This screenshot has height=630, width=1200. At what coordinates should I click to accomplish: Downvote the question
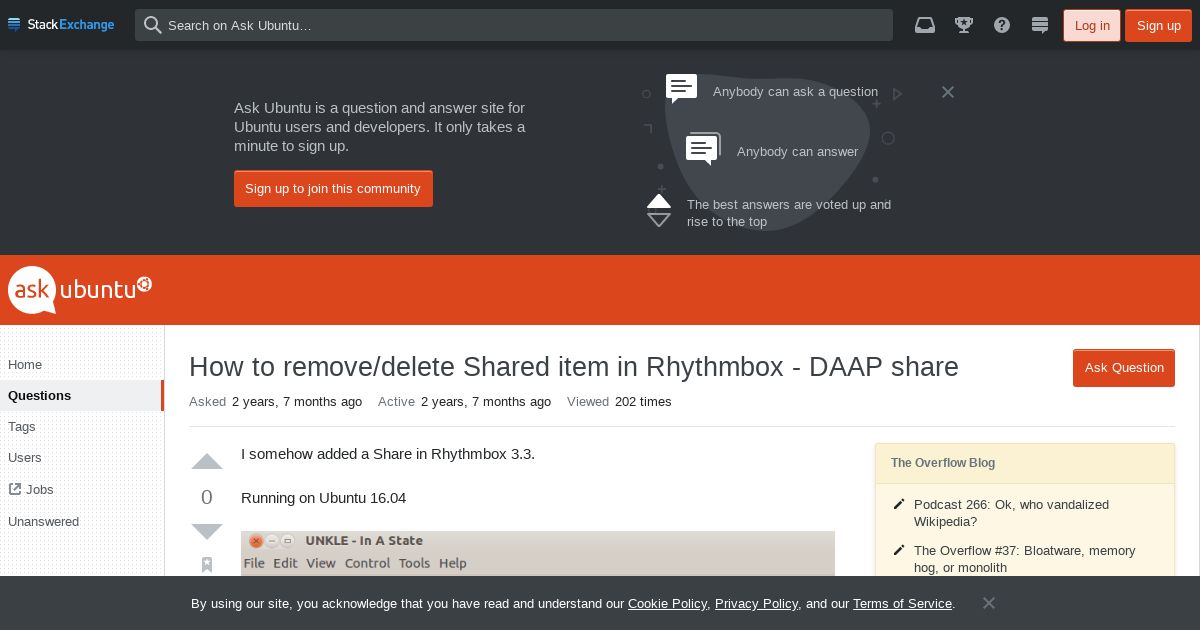click(x=207, y=531)
